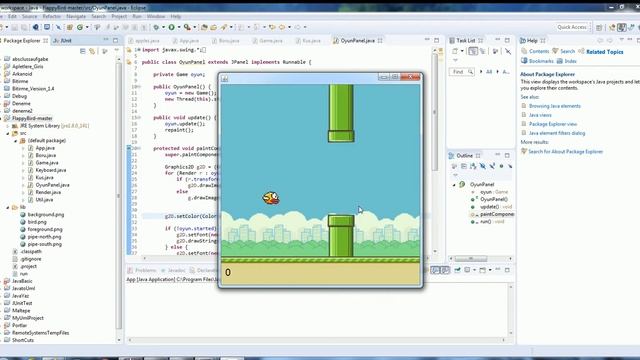Select Render.java in Package Explorer
640x360 pixels.
pos(48,192)
